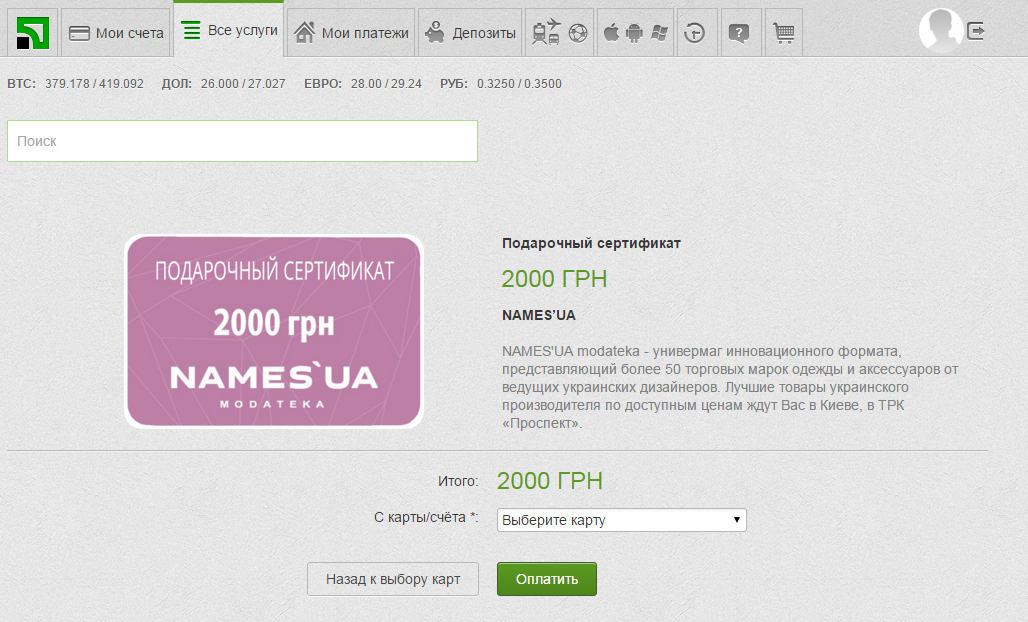The height and width of the screenshot is (622, 1028).
Task: Go to the Депозиты tab
Action: pos(470,33)
